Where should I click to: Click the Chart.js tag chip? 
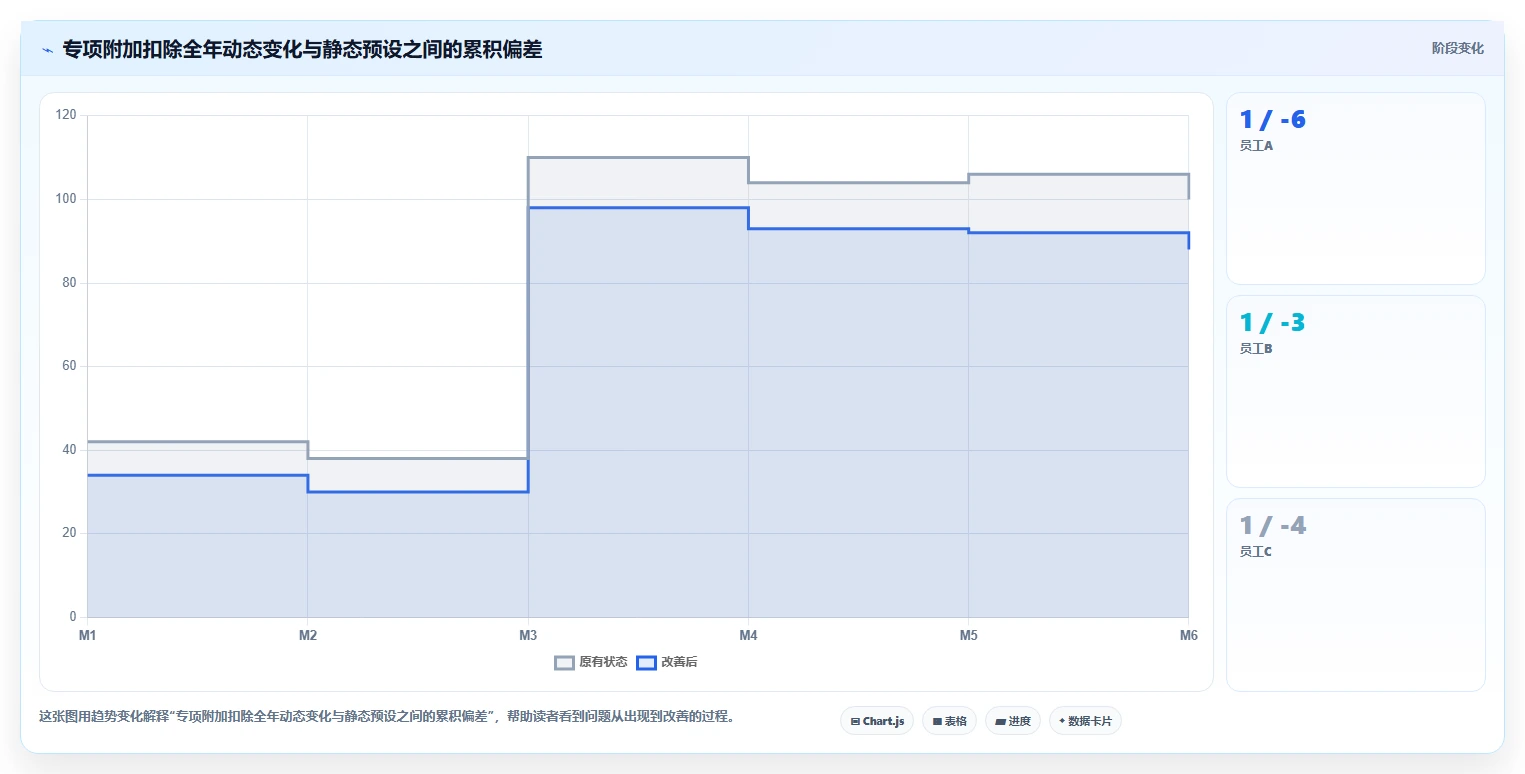[877, 721]
